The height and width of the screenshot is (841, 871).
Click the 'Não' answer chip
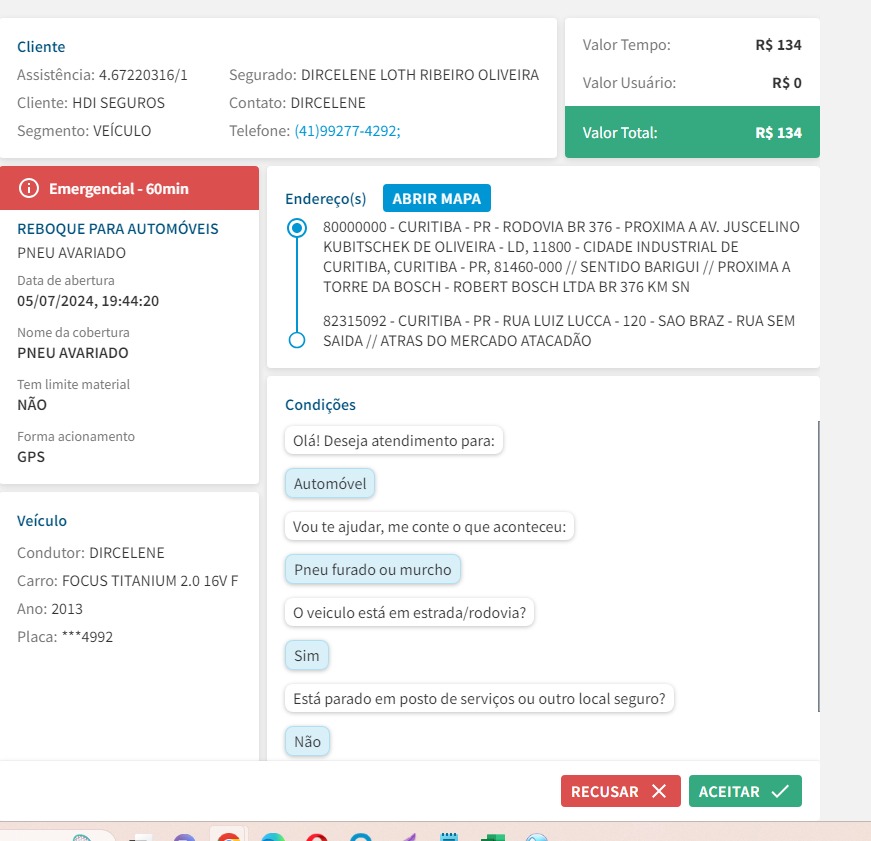coord(307,742)
